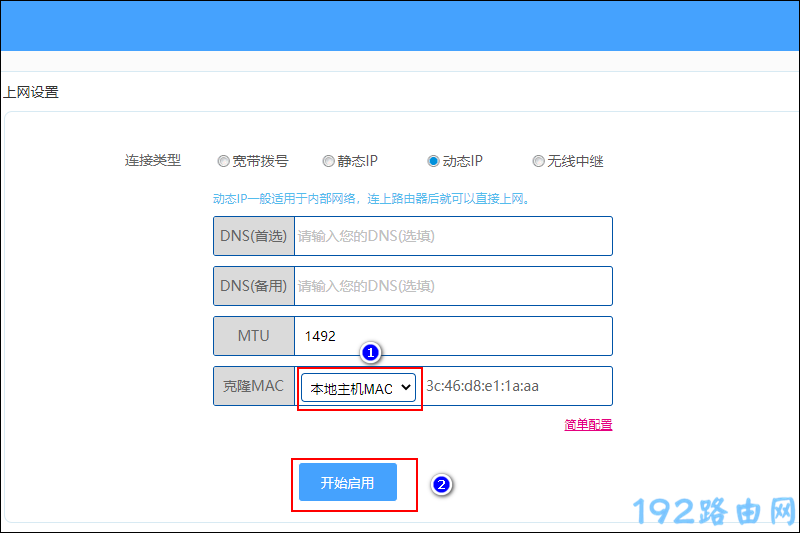Click the DNS(备用) gray label box
This screenshot has width=800, height=533.
253,286
